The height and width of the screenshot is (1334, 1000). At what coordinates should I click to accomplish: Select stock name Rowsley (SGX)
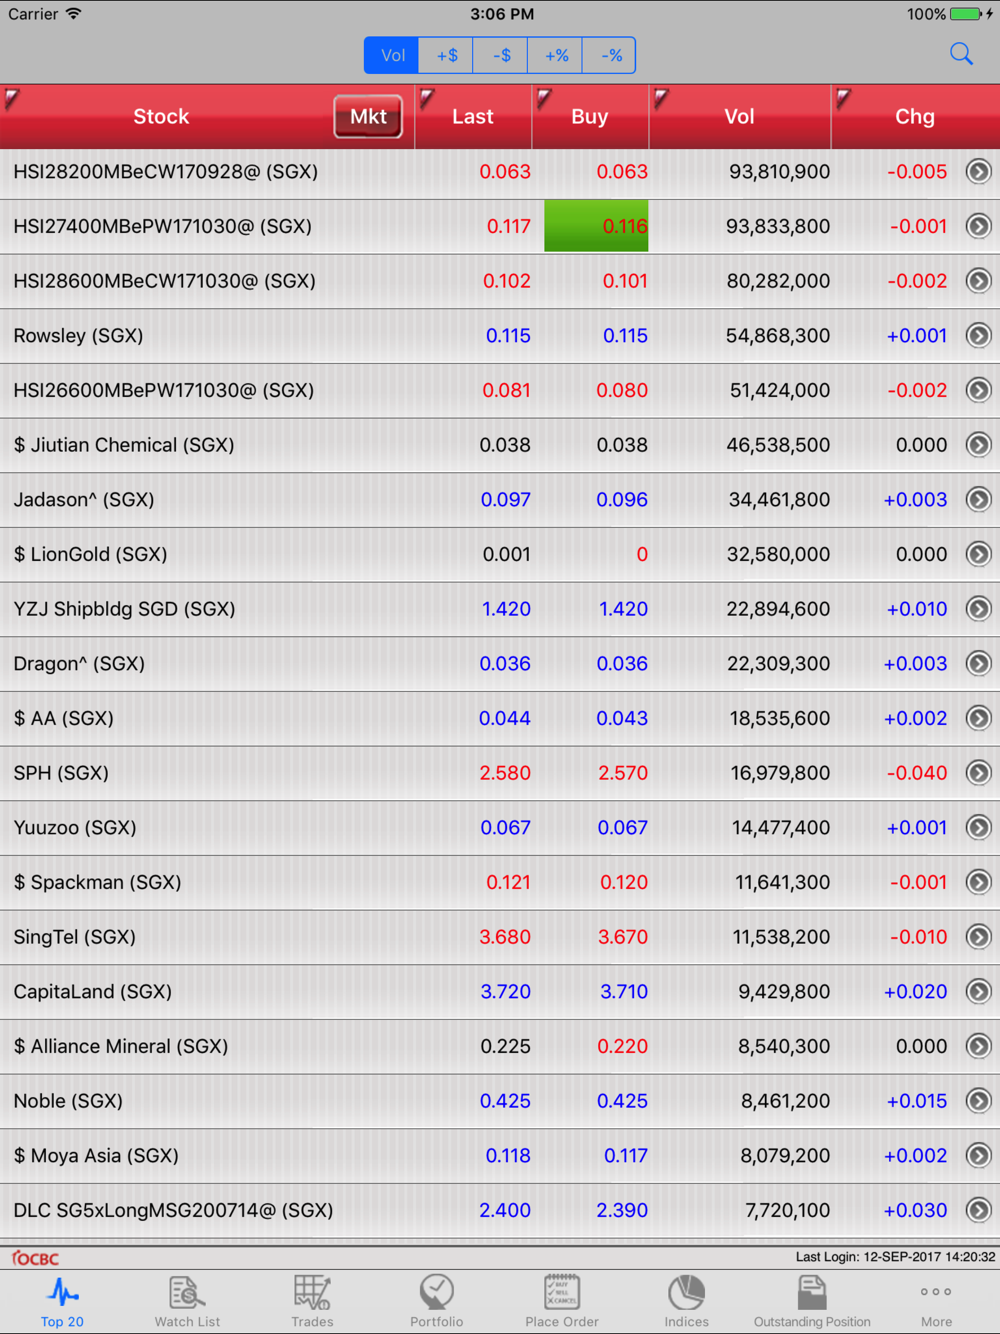coord(78,336)
